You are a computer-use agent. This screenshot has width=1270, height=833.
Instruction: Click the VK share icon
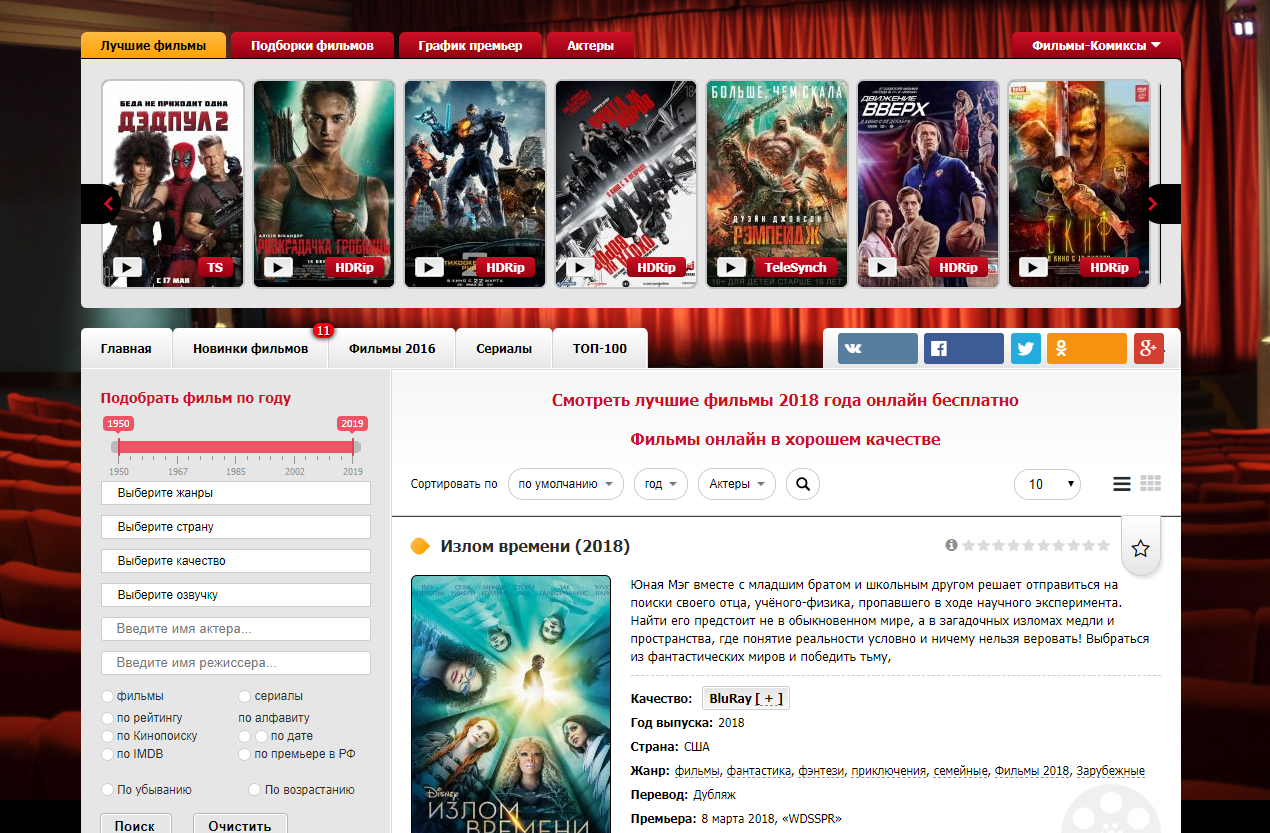(x=877, y=348)
